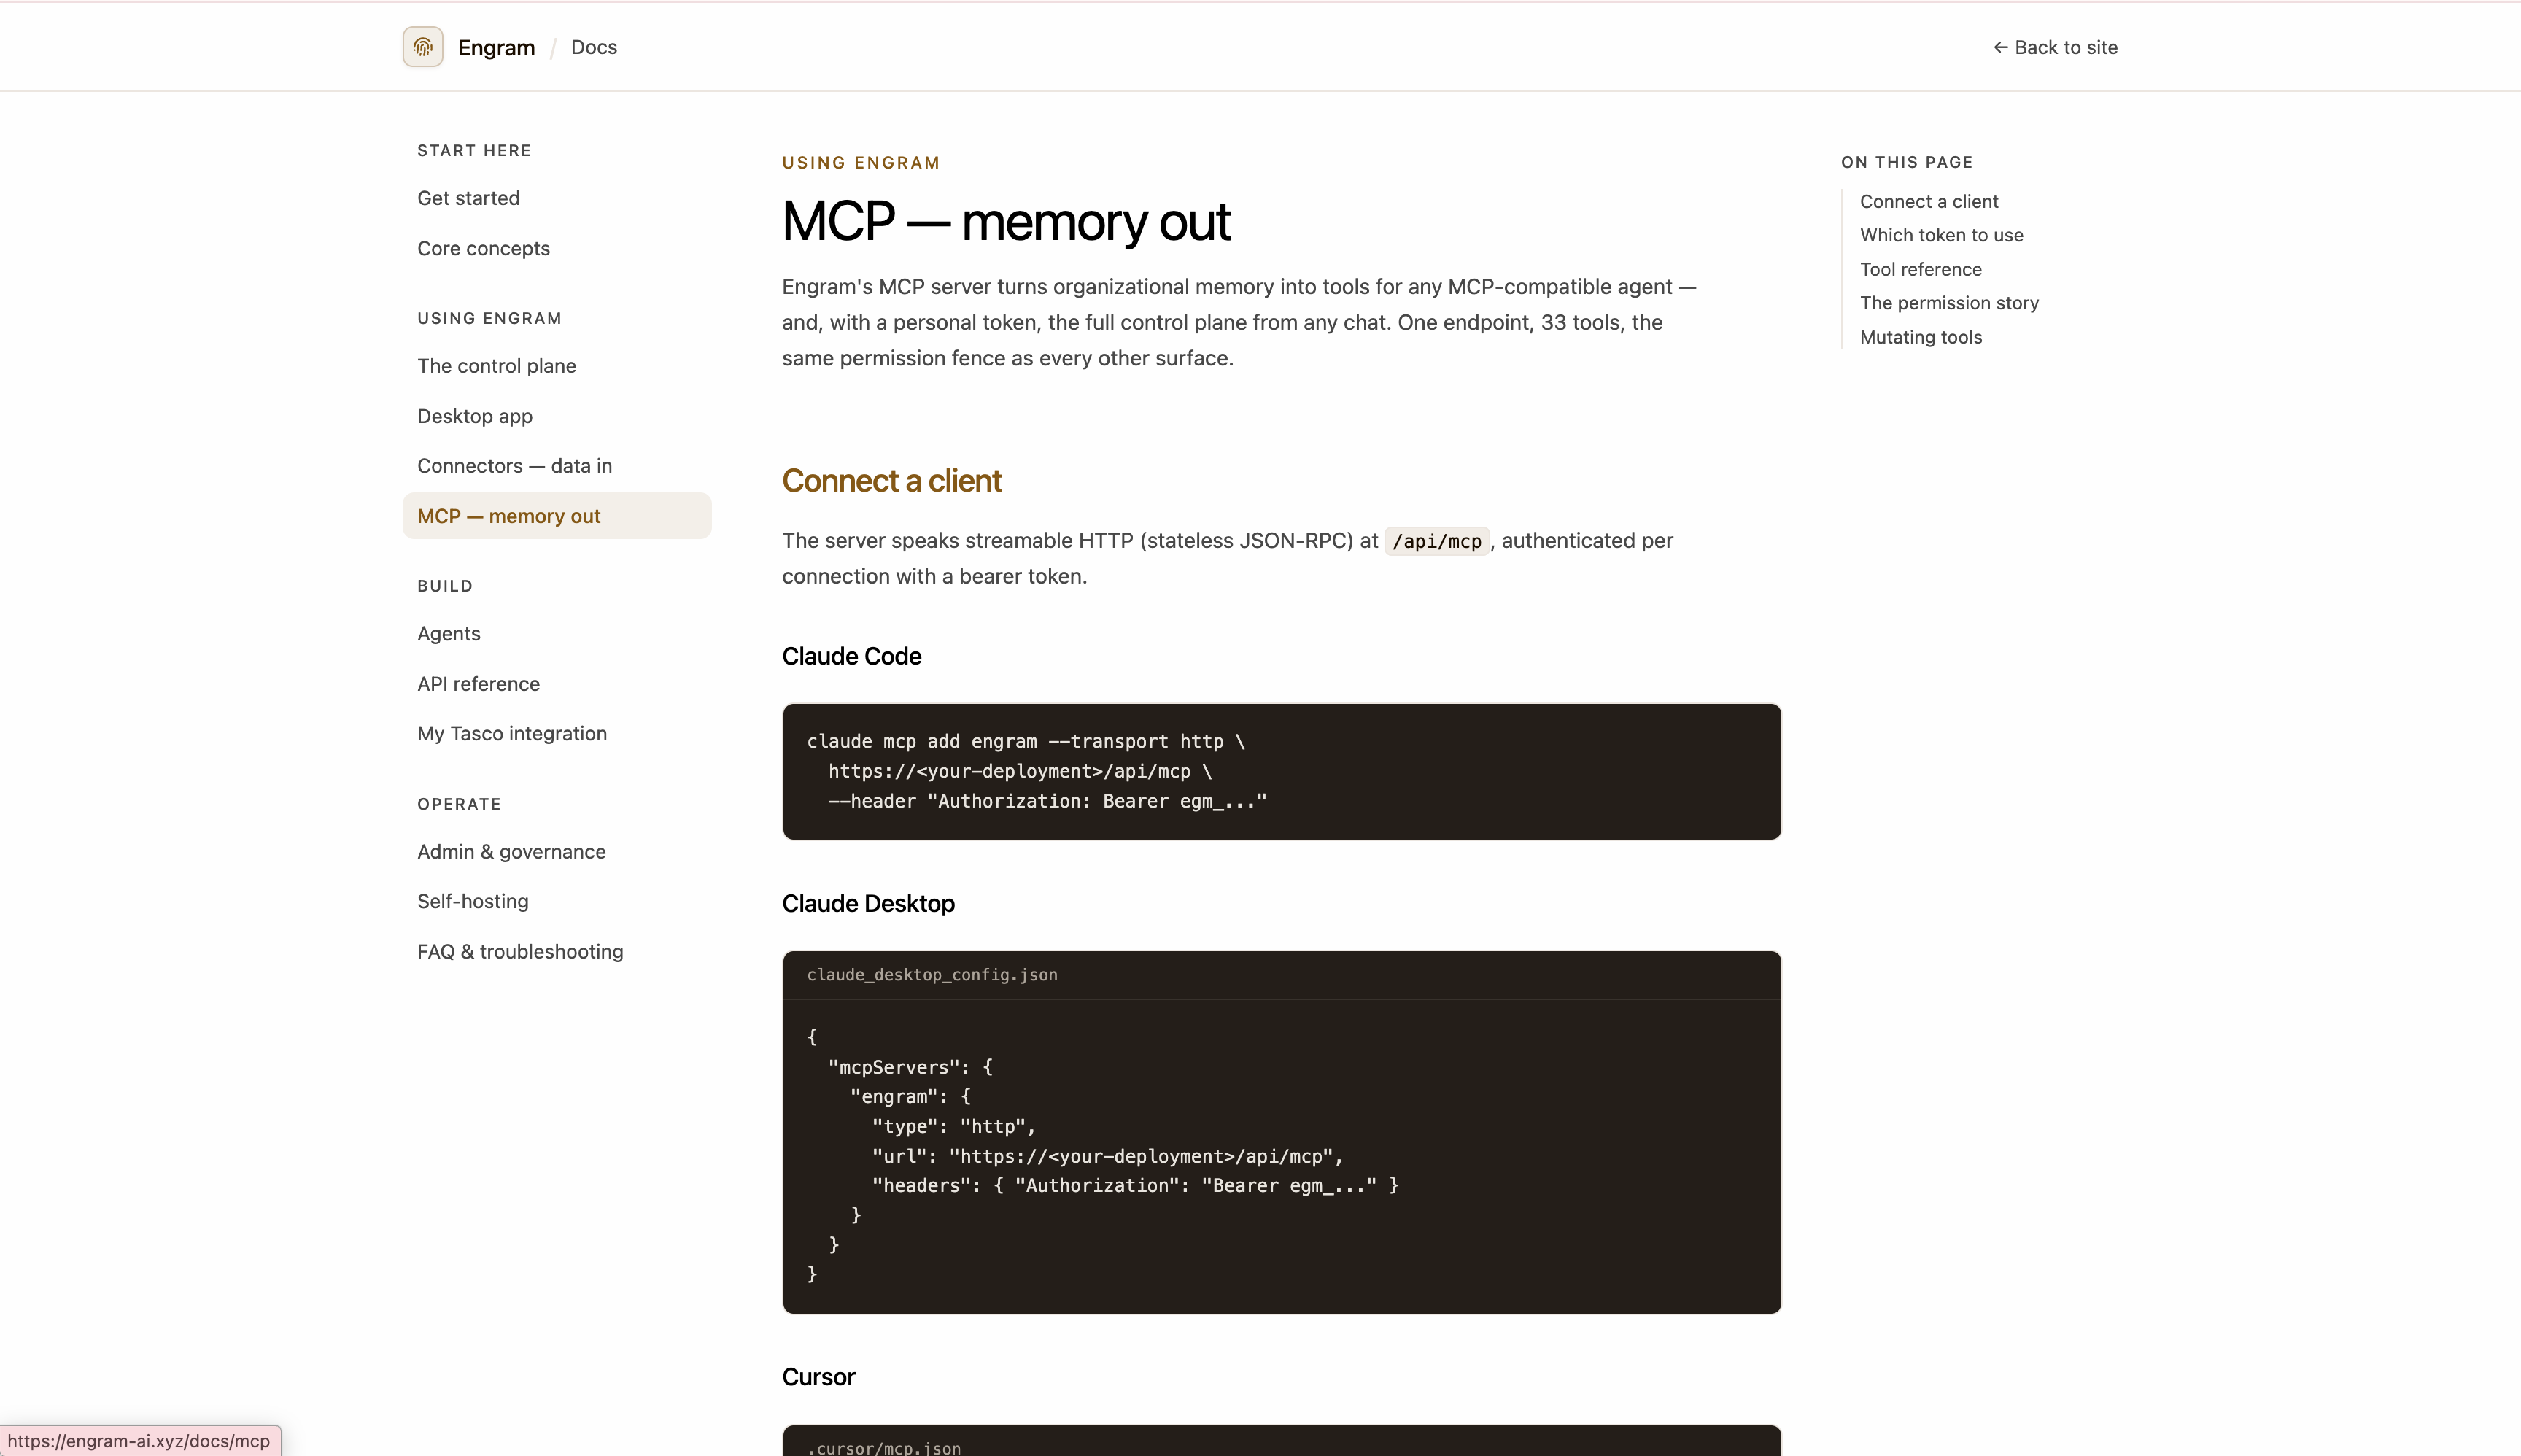Image resolution: width=2521 pixels, height=1456 pixels.
Task: Click the Cursor subheading
Action: [x=819, y=1377]
